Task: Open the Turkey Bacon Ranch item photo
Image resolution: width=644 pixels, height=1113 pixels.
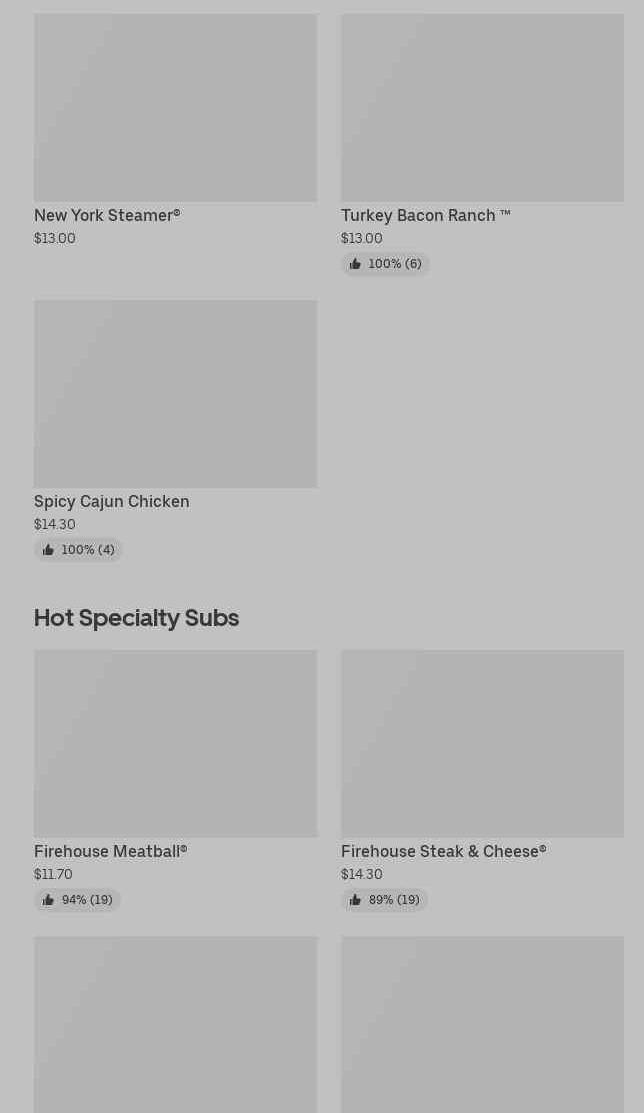Action: point(482,108)
